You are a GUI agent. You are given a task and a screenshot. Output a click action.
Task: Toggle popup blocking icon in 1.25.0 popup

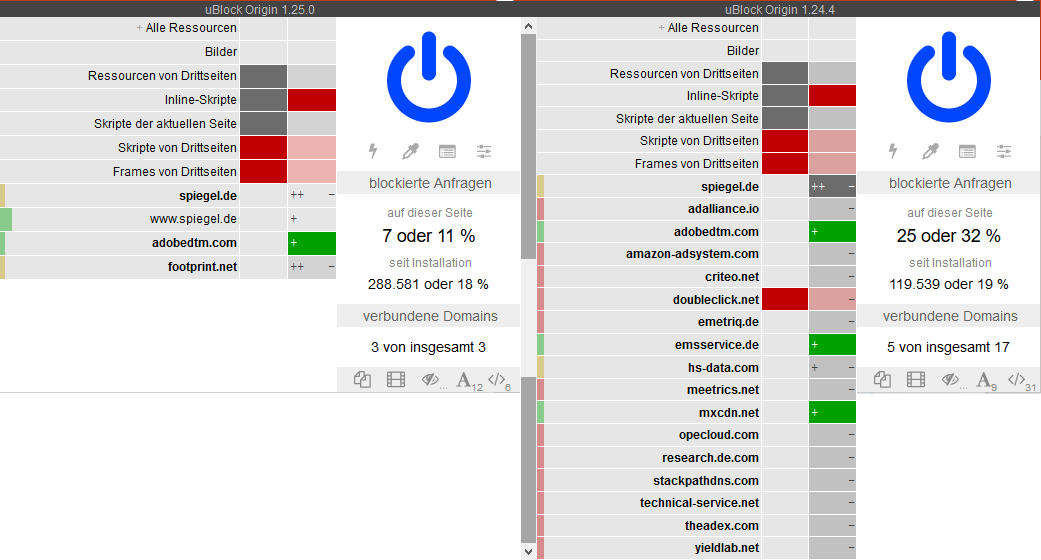[362, 379]
